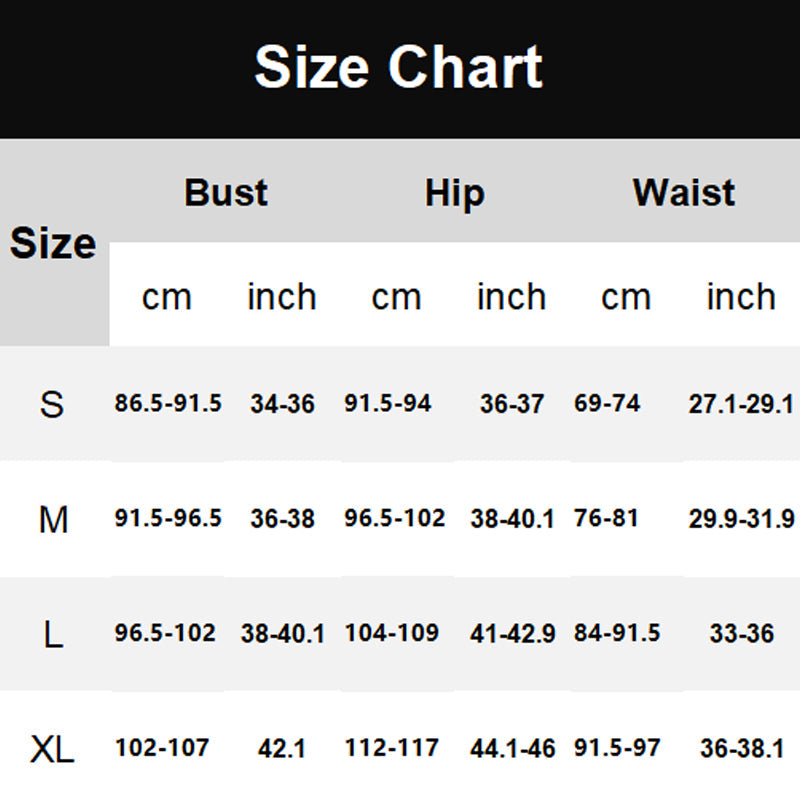Image resolution: width=800 pixels, height=800 pixels.
Task: Click the Bust column header
Action: coord(226,192)
